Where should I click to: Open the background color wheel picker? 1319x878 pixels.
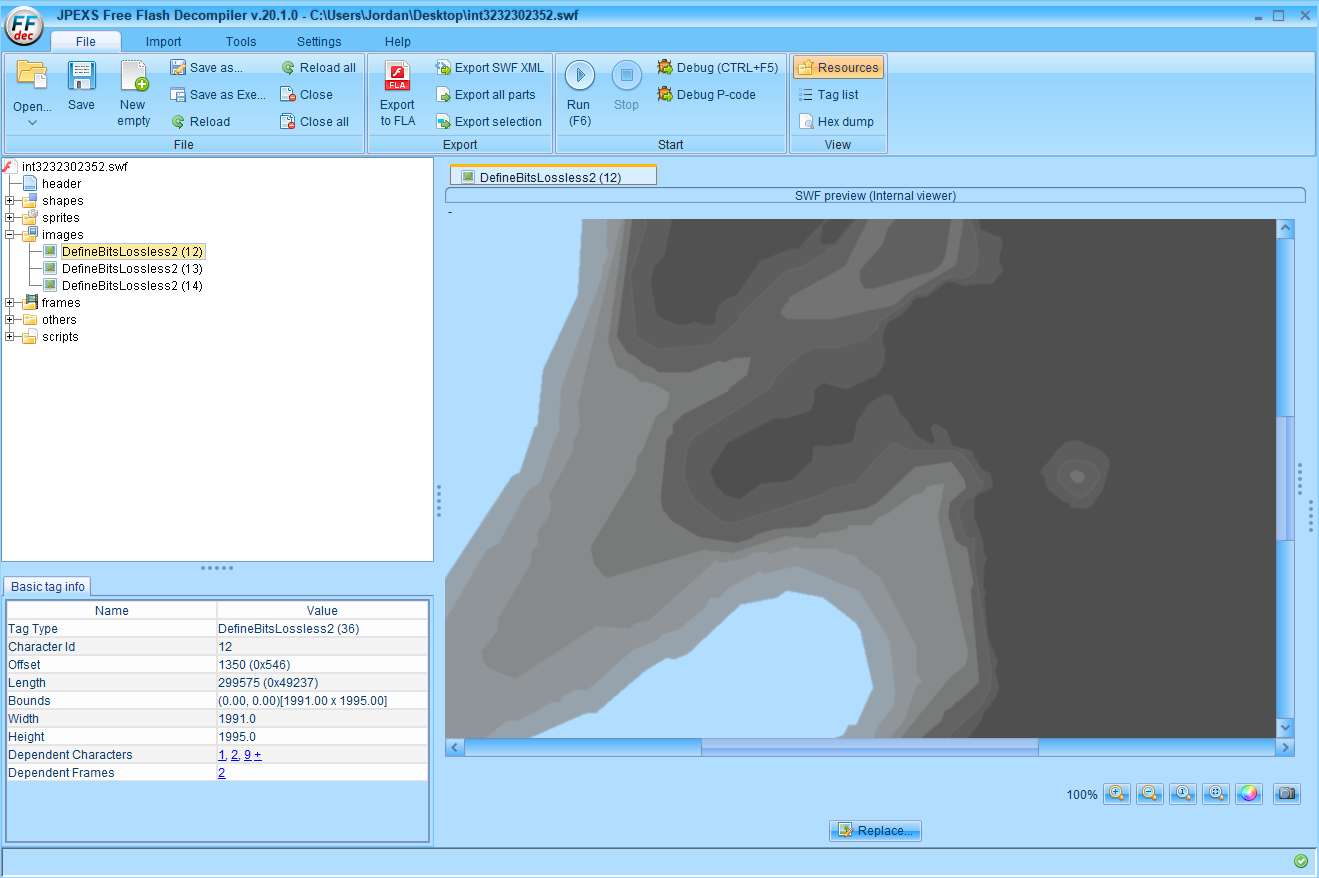pos(1248,793)
